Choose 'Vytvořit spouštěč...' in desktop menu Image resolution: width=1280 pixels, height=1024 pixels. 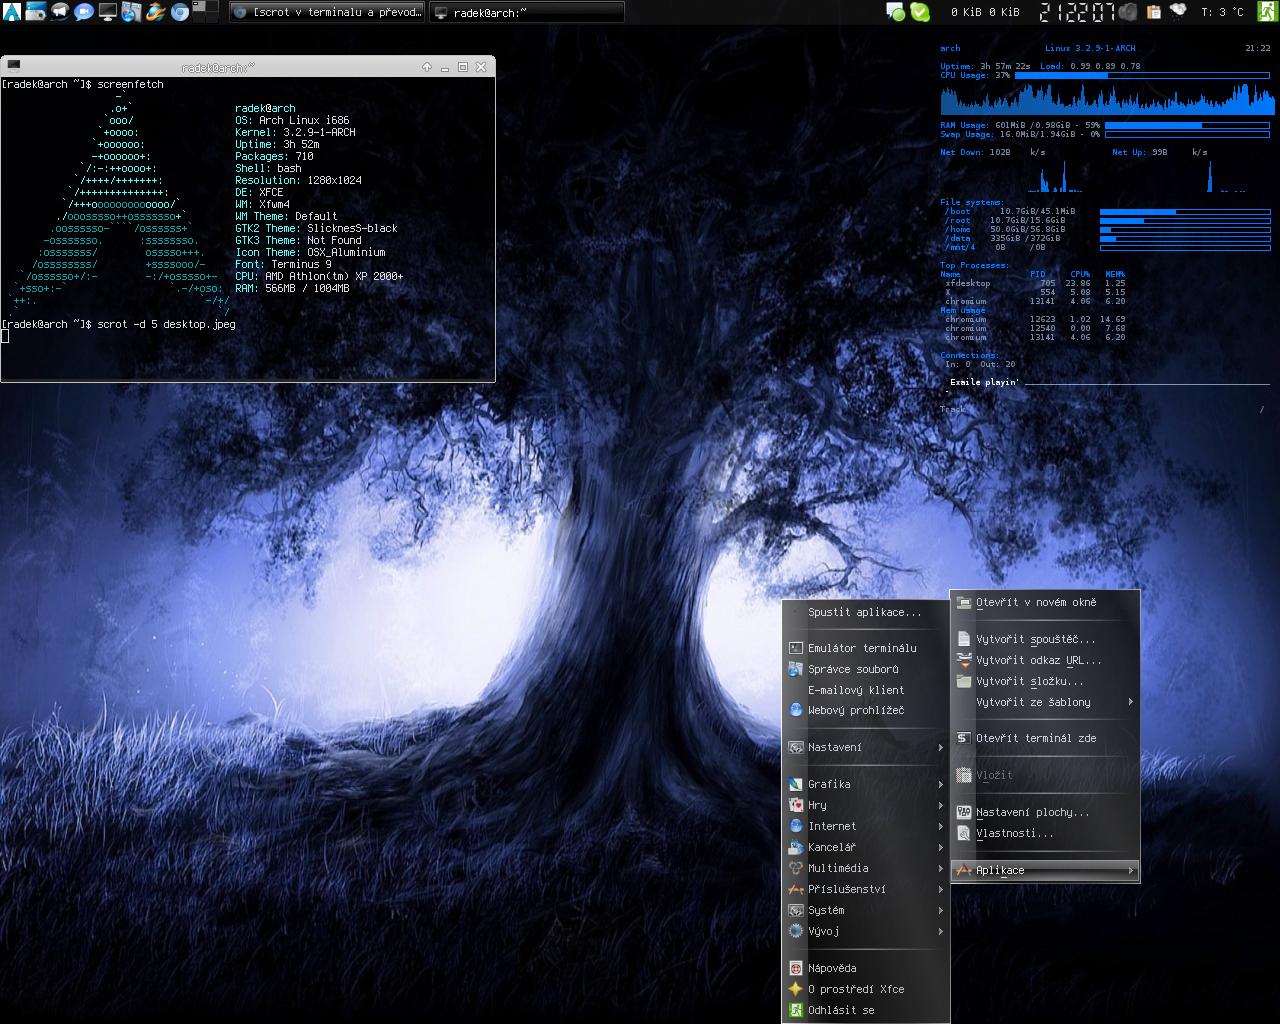tap(1045, 639)
